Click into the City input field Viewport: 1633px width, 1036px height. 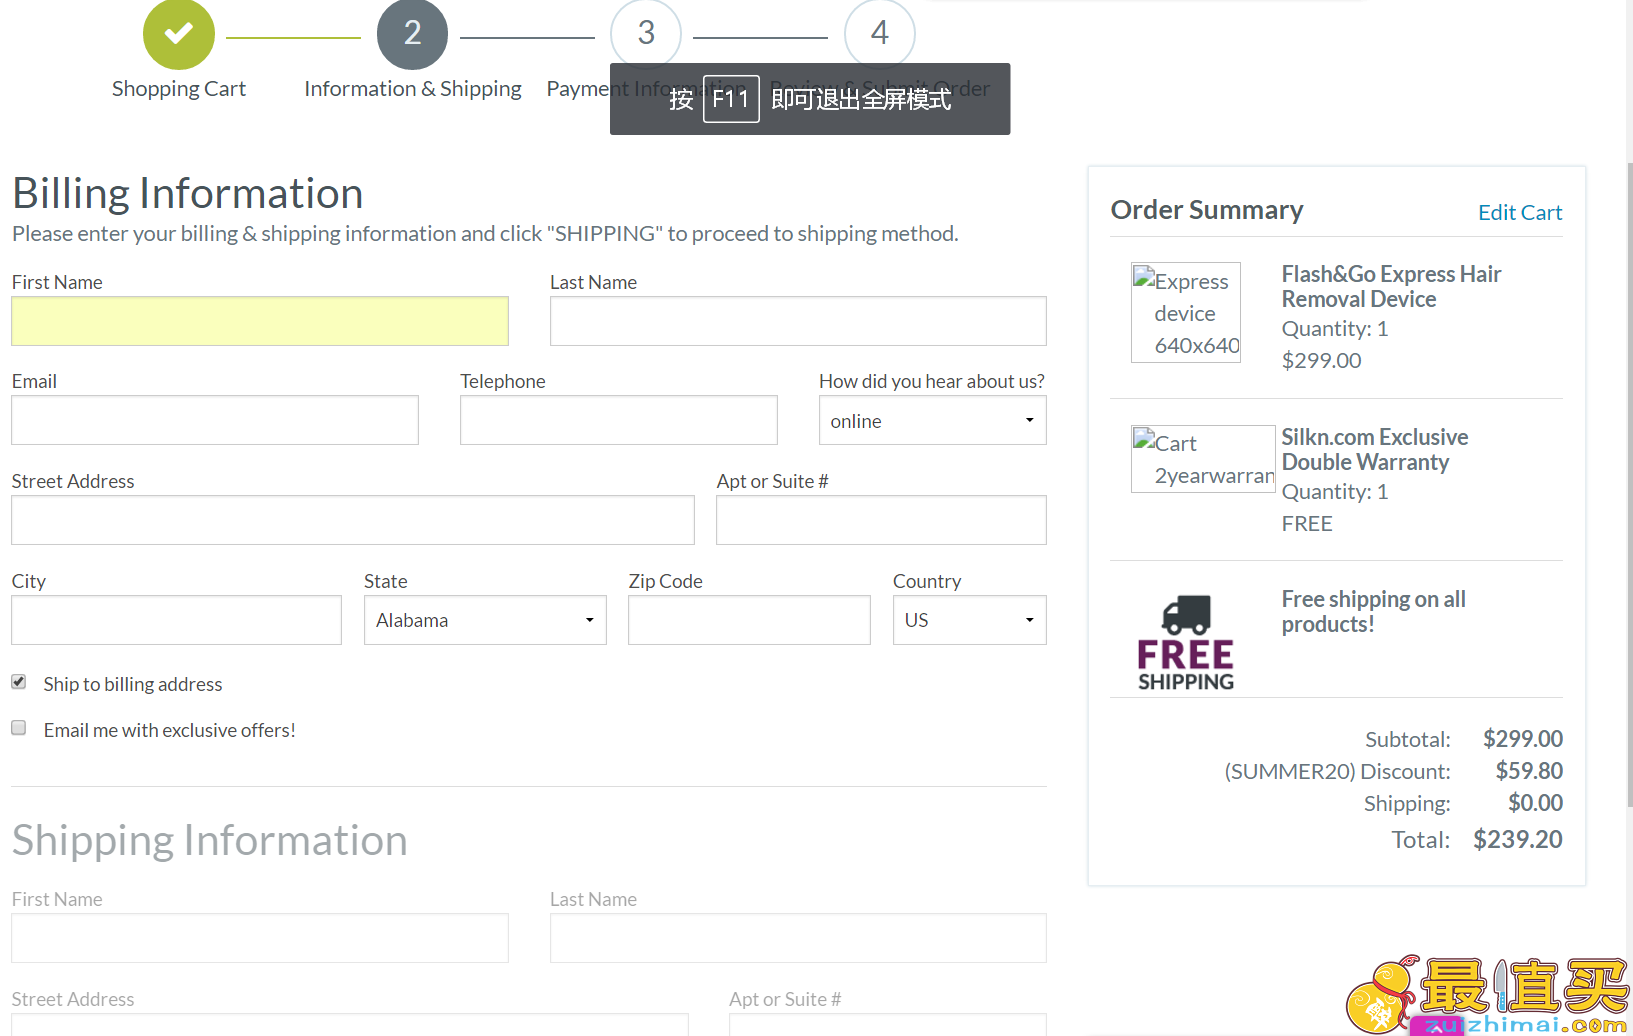pyautogui.click(x=177, y=620)
